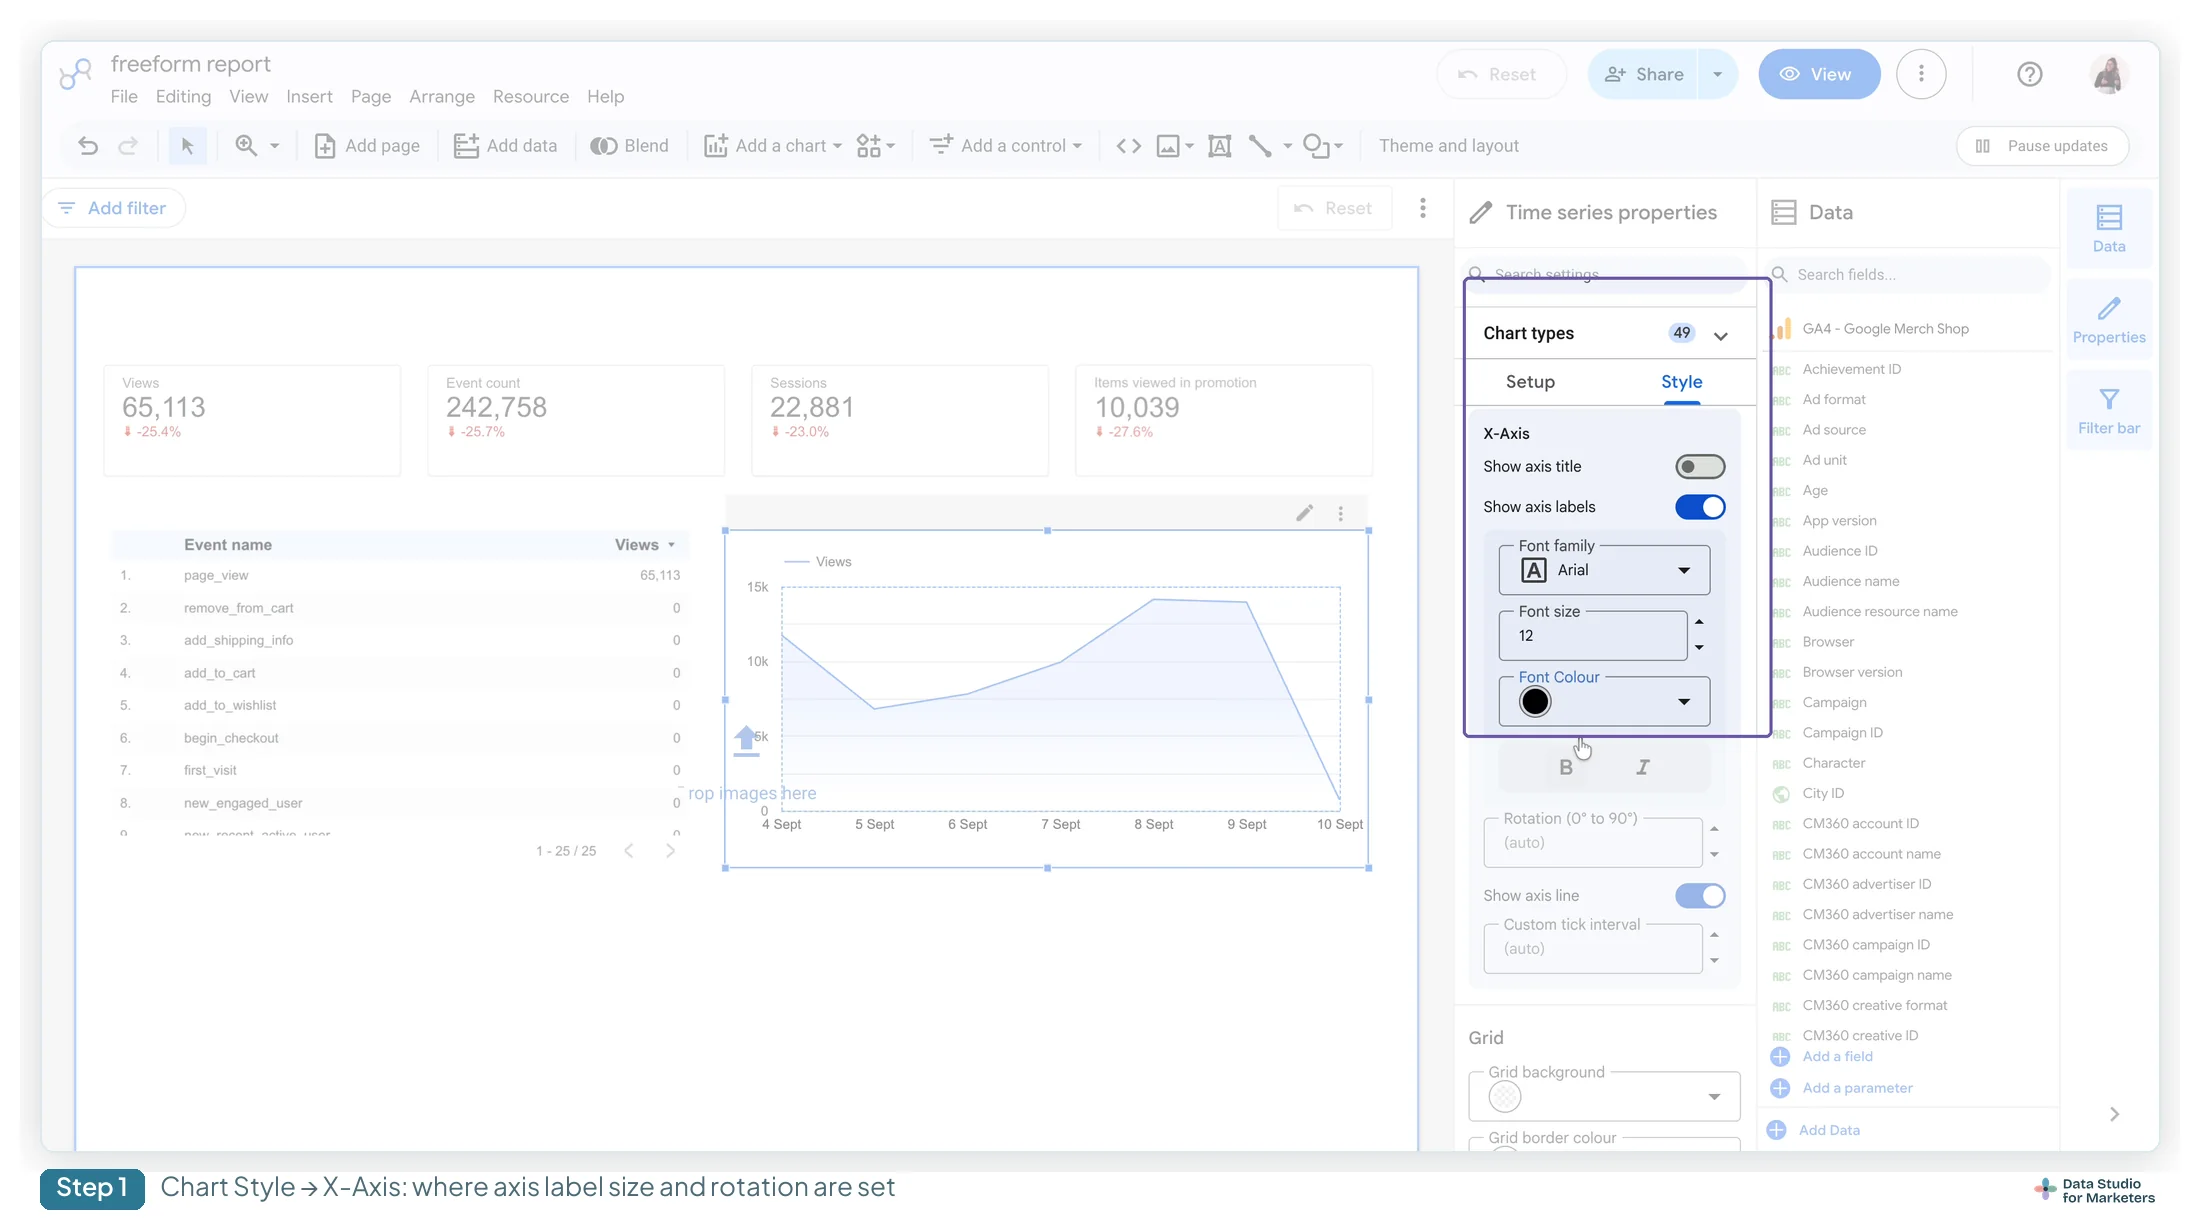Click the black Font Colour swatch
Screen dimensions: 2200x1226
pos(1535,702)
